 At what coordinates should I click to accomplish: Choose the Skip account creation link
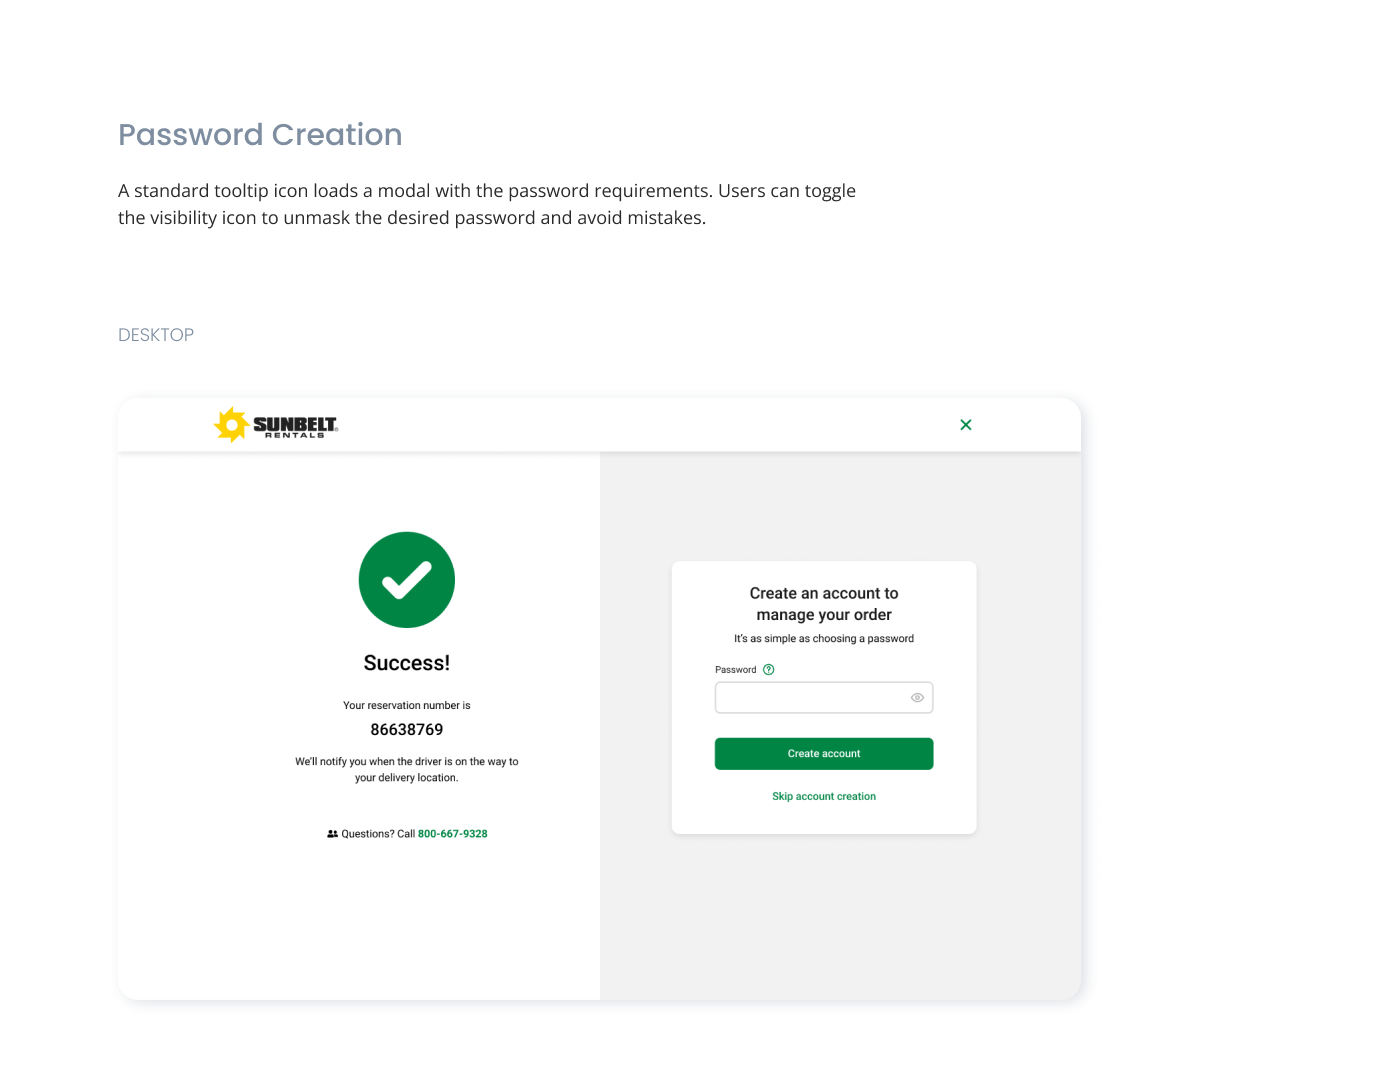(824, 797)
